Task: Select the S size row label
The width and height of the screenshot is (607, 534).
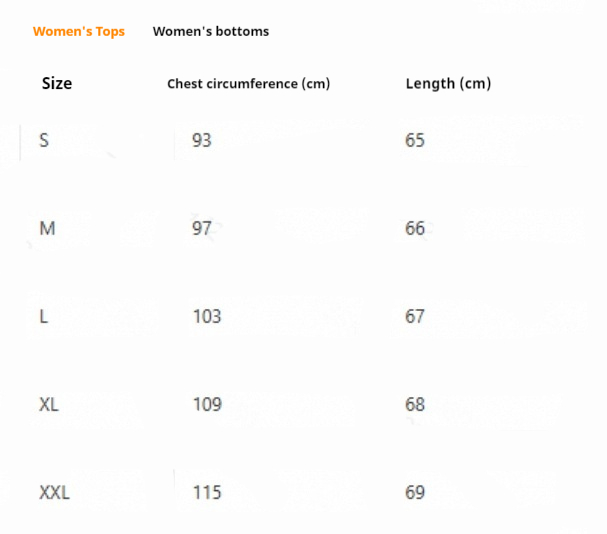Action: coord(44,140)
